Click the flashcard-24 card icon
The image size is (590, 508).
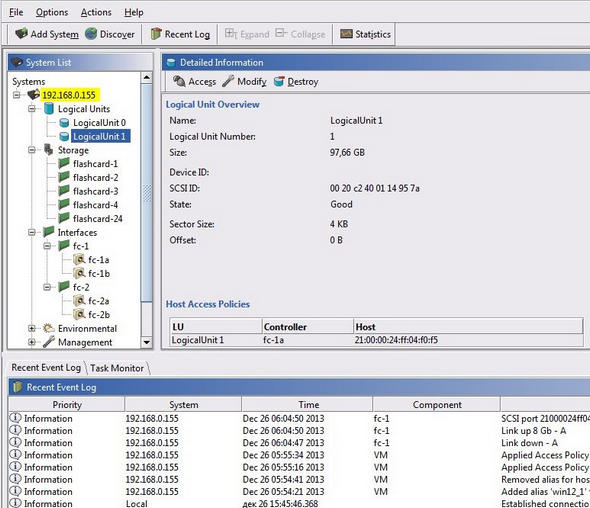coord(64,218)
